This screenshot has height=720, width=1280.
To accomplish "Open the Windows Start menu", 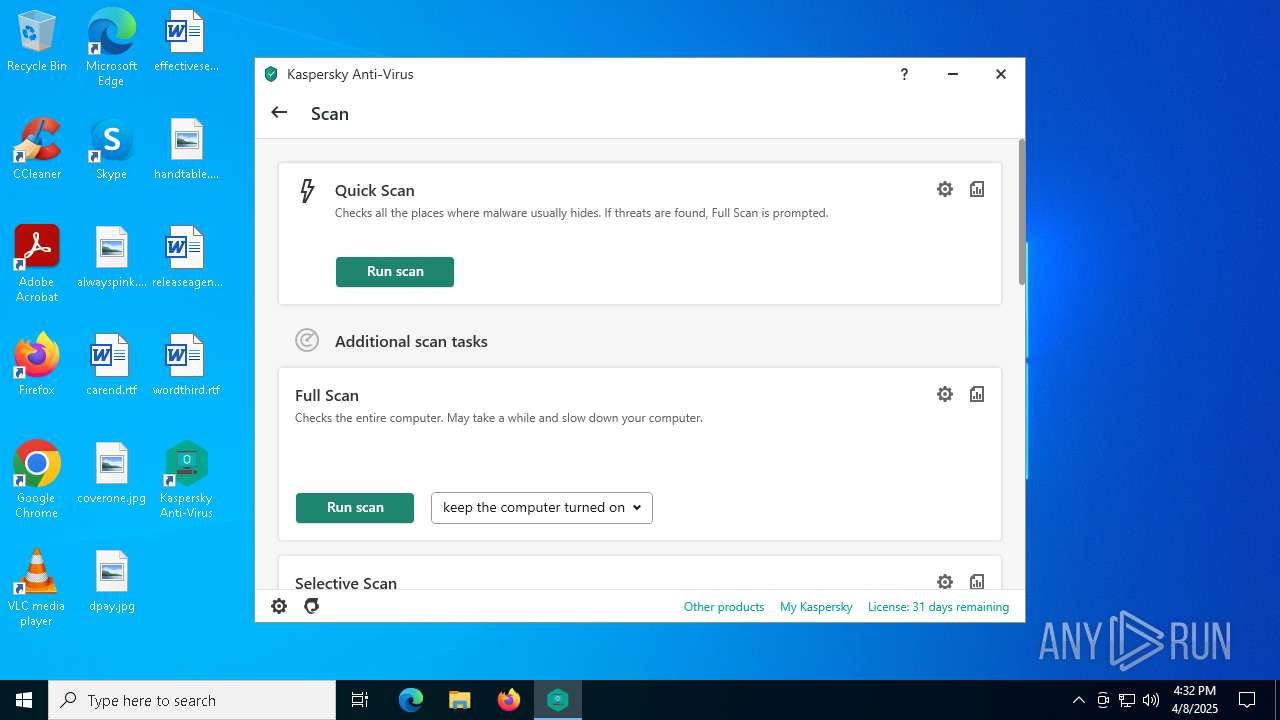I will coord(24,700).
